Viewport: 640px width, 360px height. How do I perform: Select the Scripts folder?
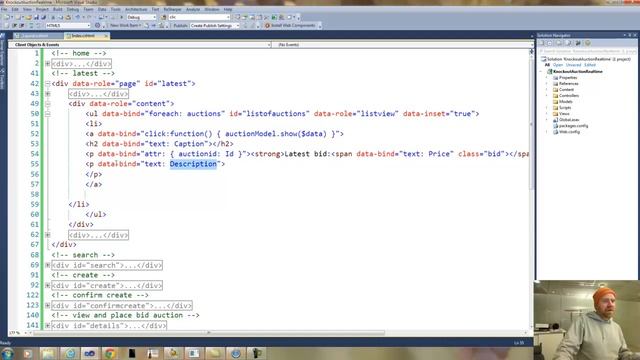point(562,108)
